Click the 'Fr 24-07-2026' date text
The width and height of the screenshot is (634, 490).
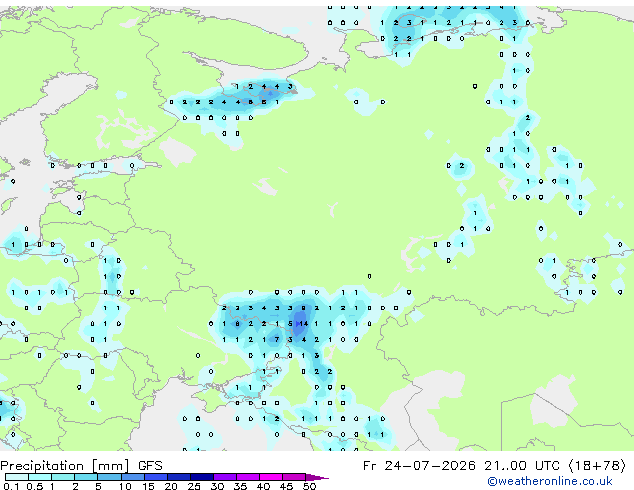(x=419, y=466)
